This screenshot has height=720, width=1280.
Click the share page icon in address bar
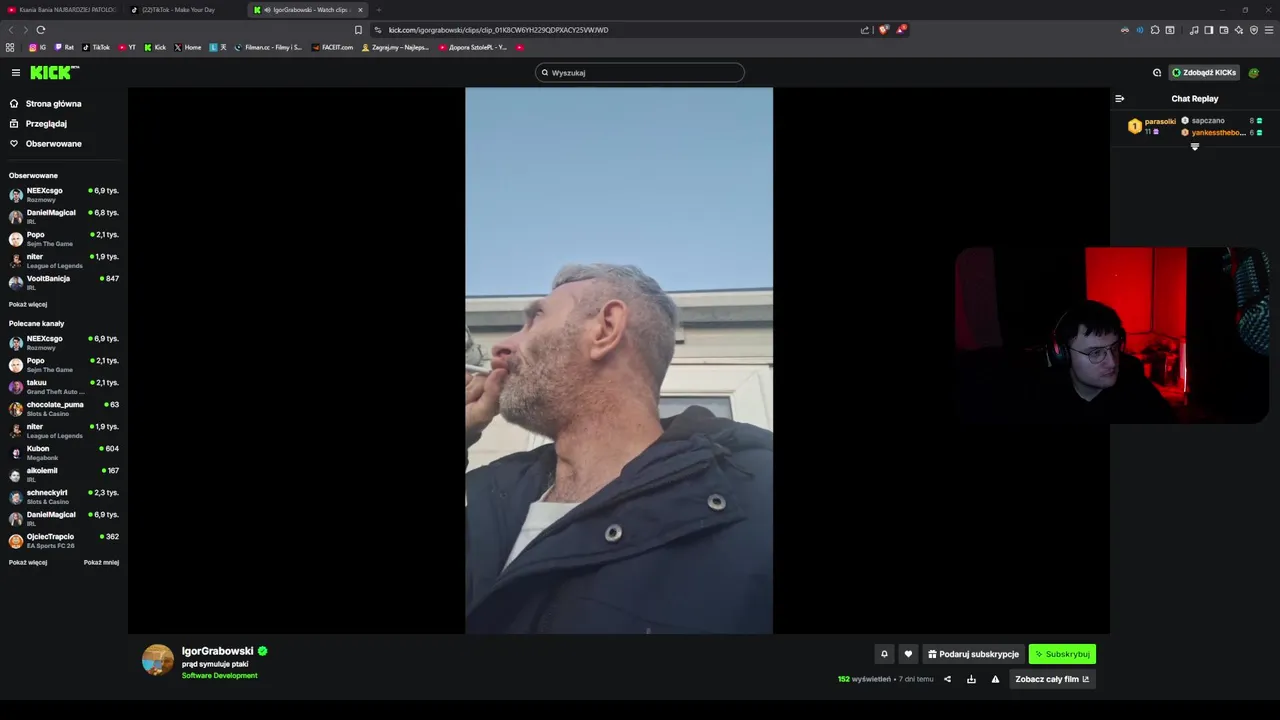865,30
